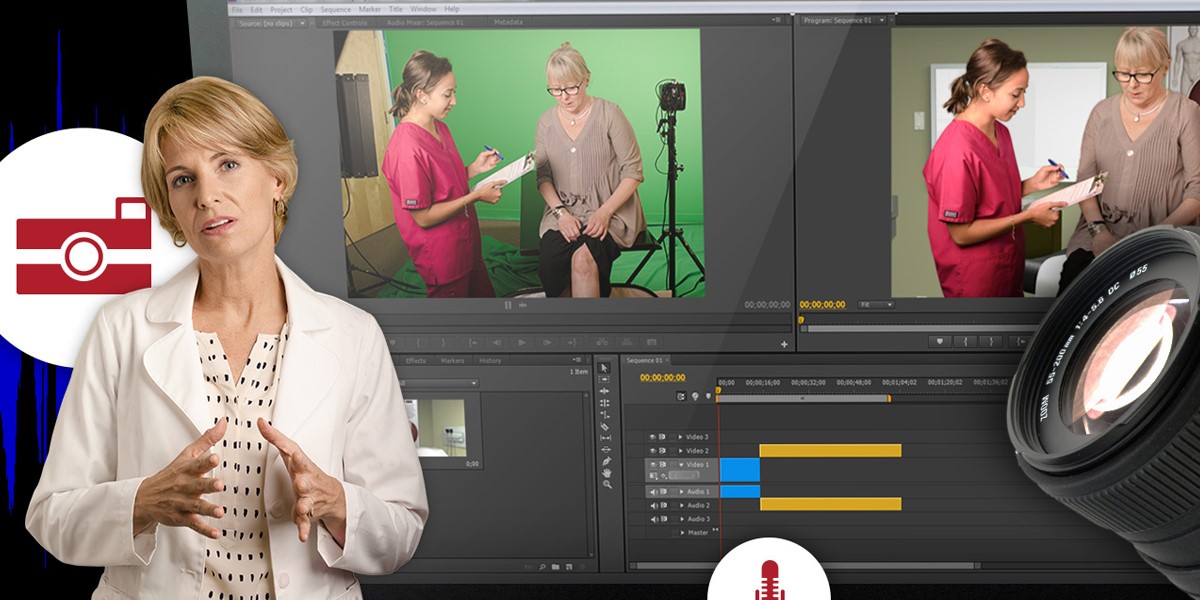
Task: Select the blue clip on Video 1
Action: [x=740, y=469]
